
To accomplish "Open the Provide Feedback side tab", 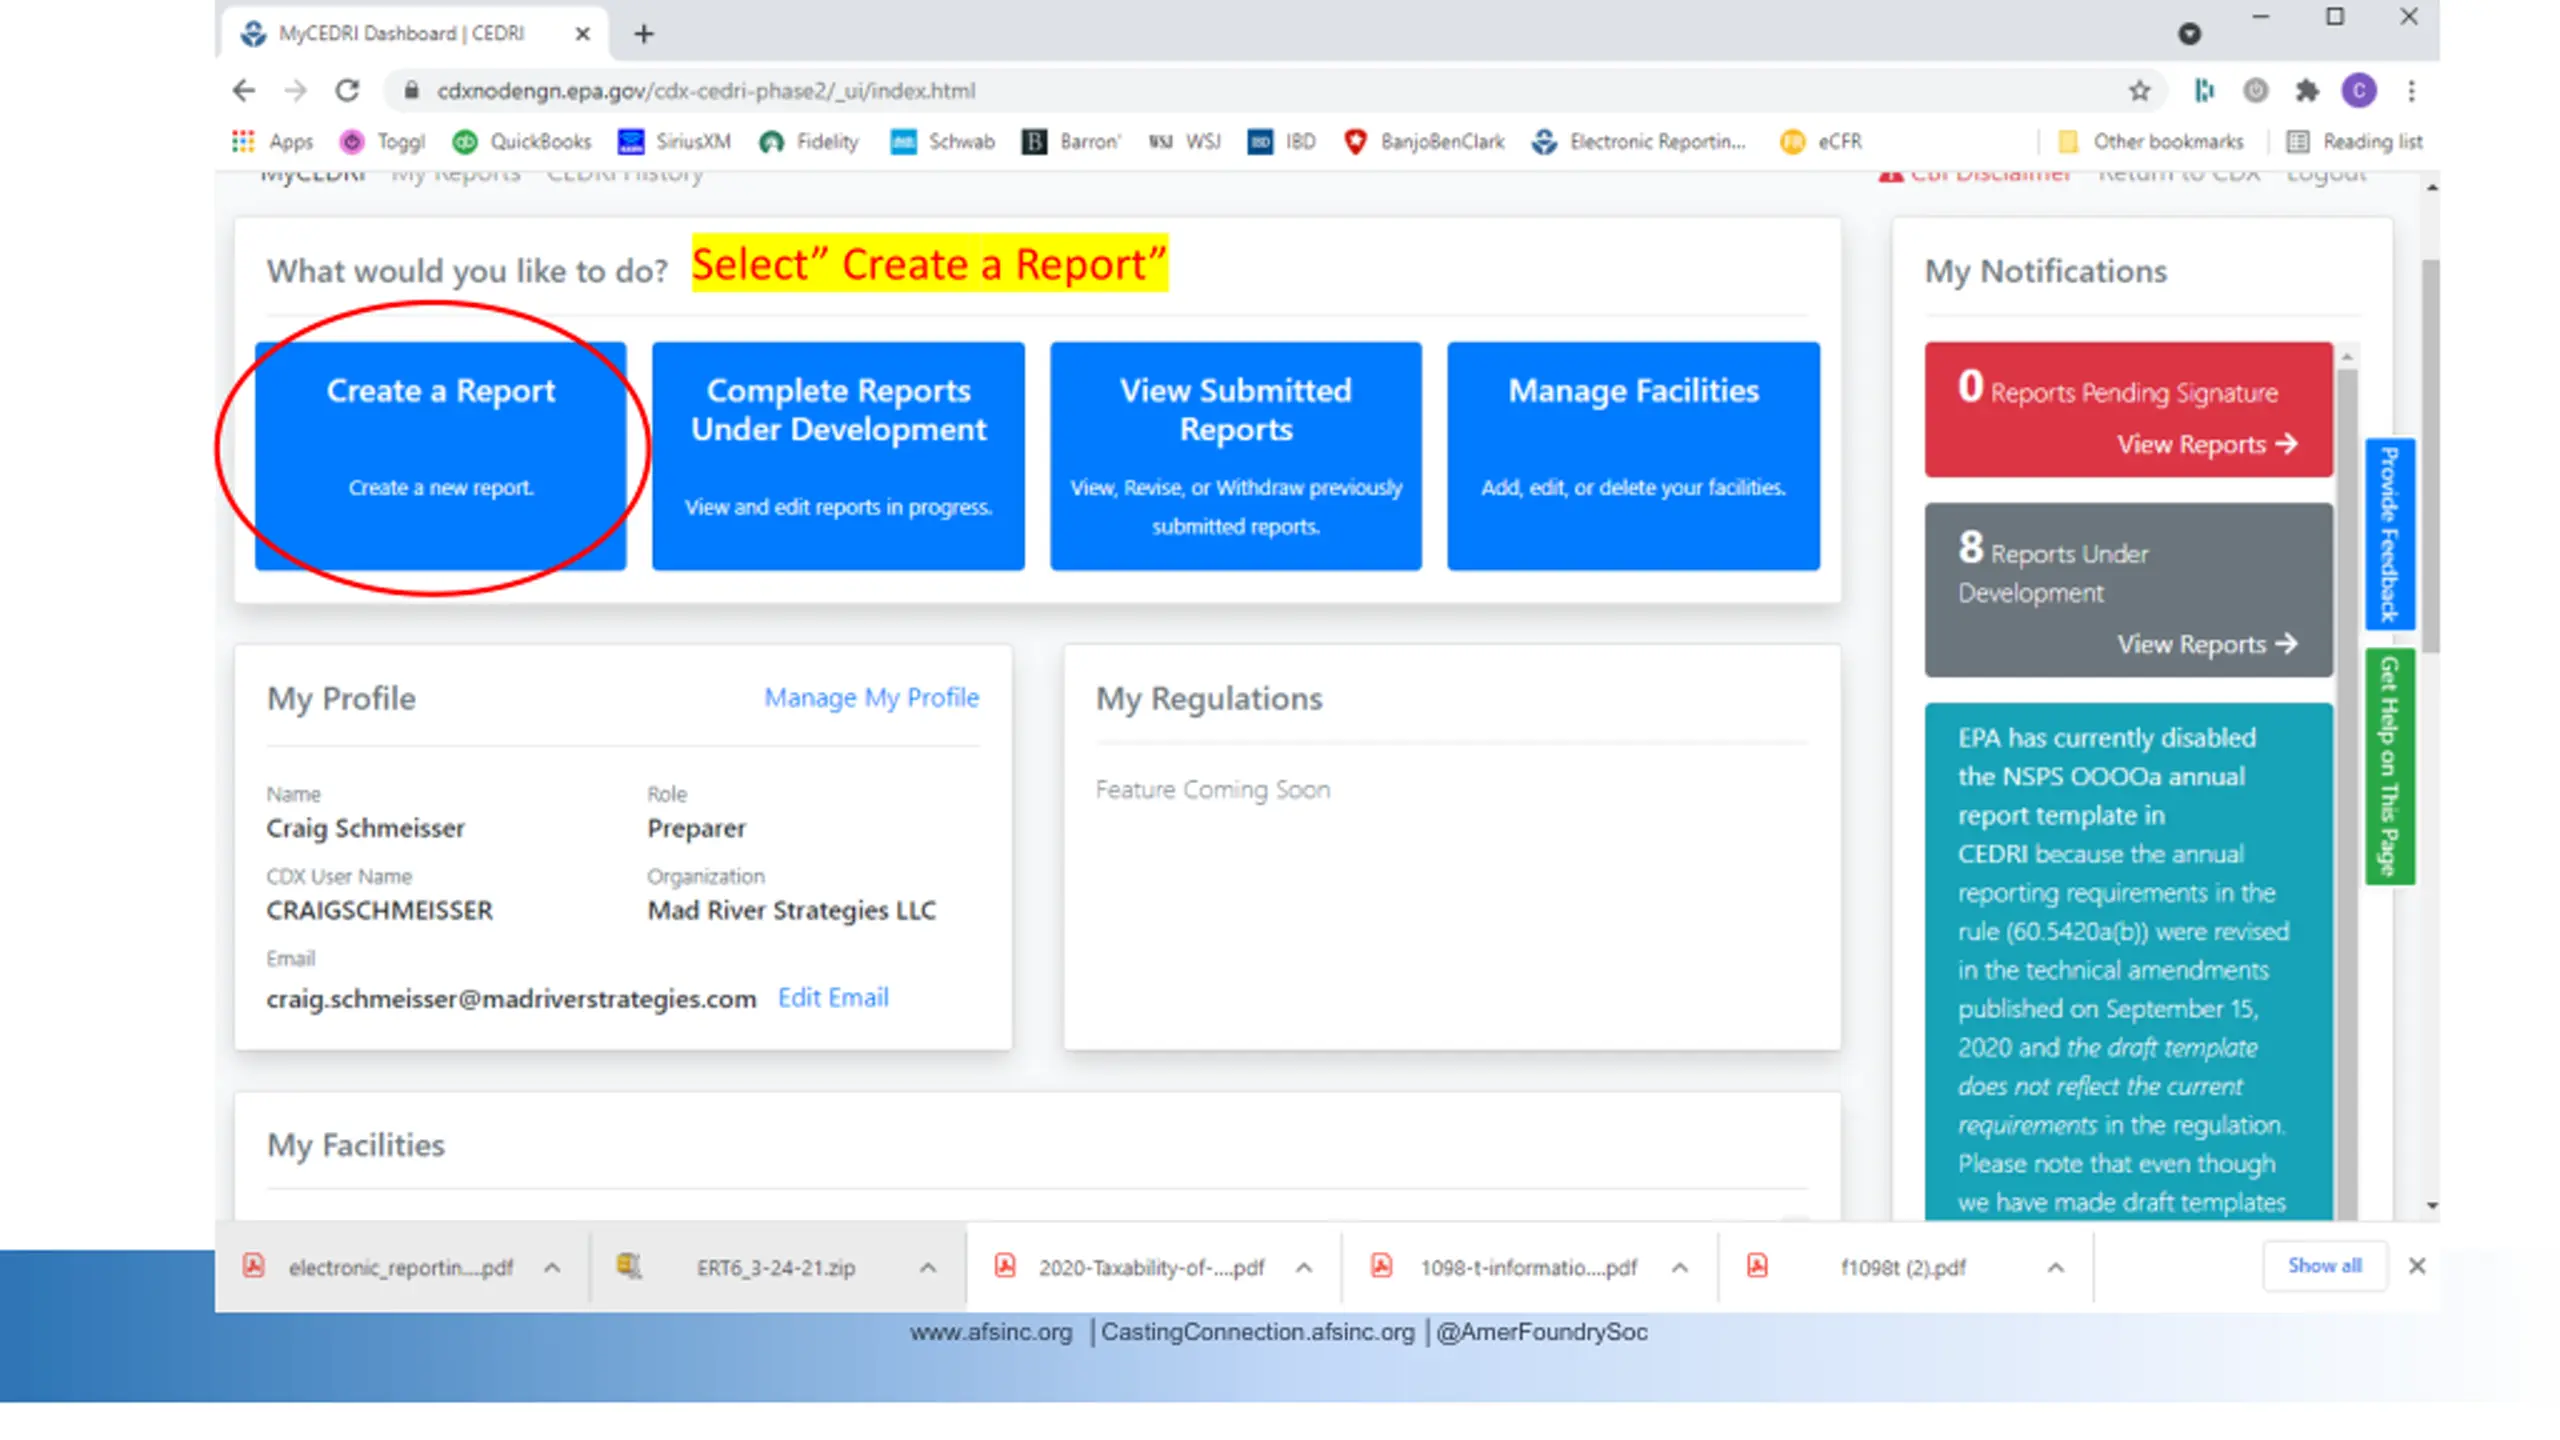I will click(2389, 534).
